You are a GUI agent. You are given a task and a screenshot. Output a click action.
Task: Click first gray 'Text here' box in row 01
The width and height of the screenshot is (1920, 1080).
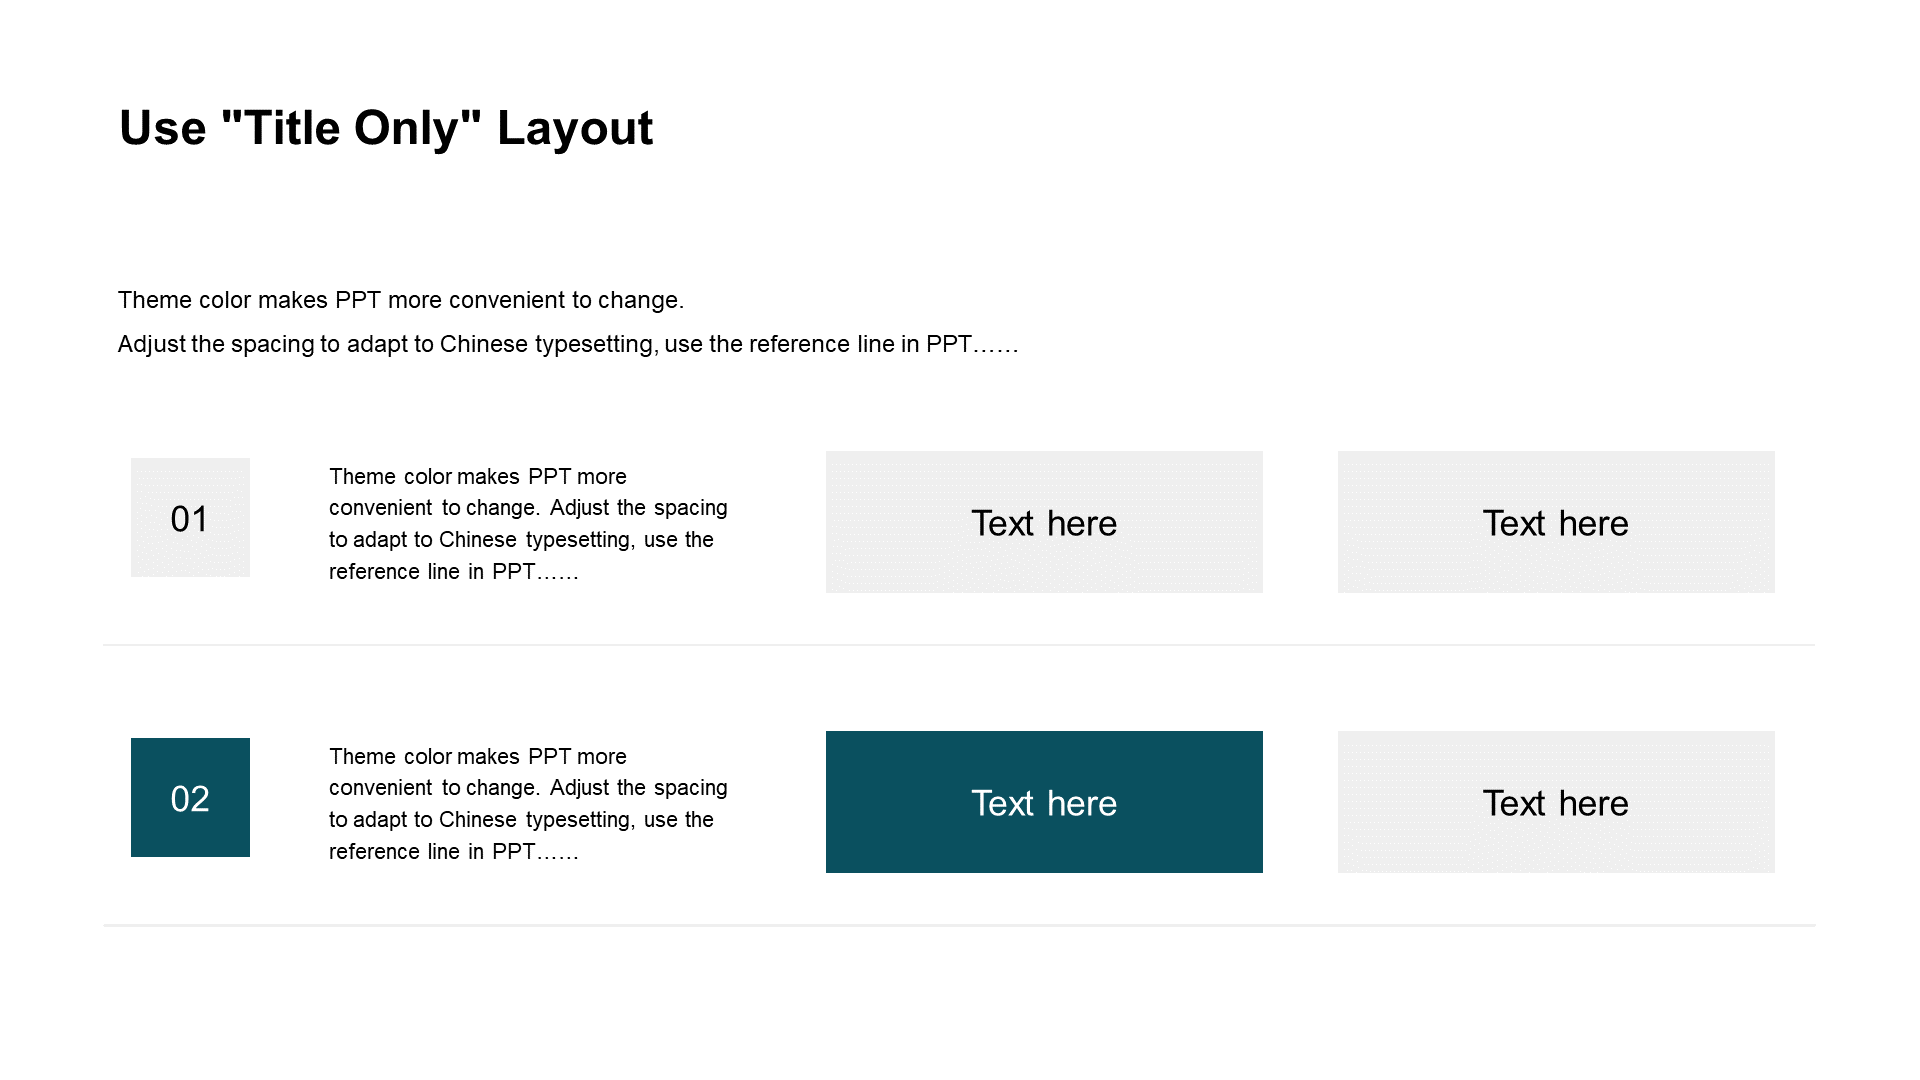click(x=1044, y=522)
